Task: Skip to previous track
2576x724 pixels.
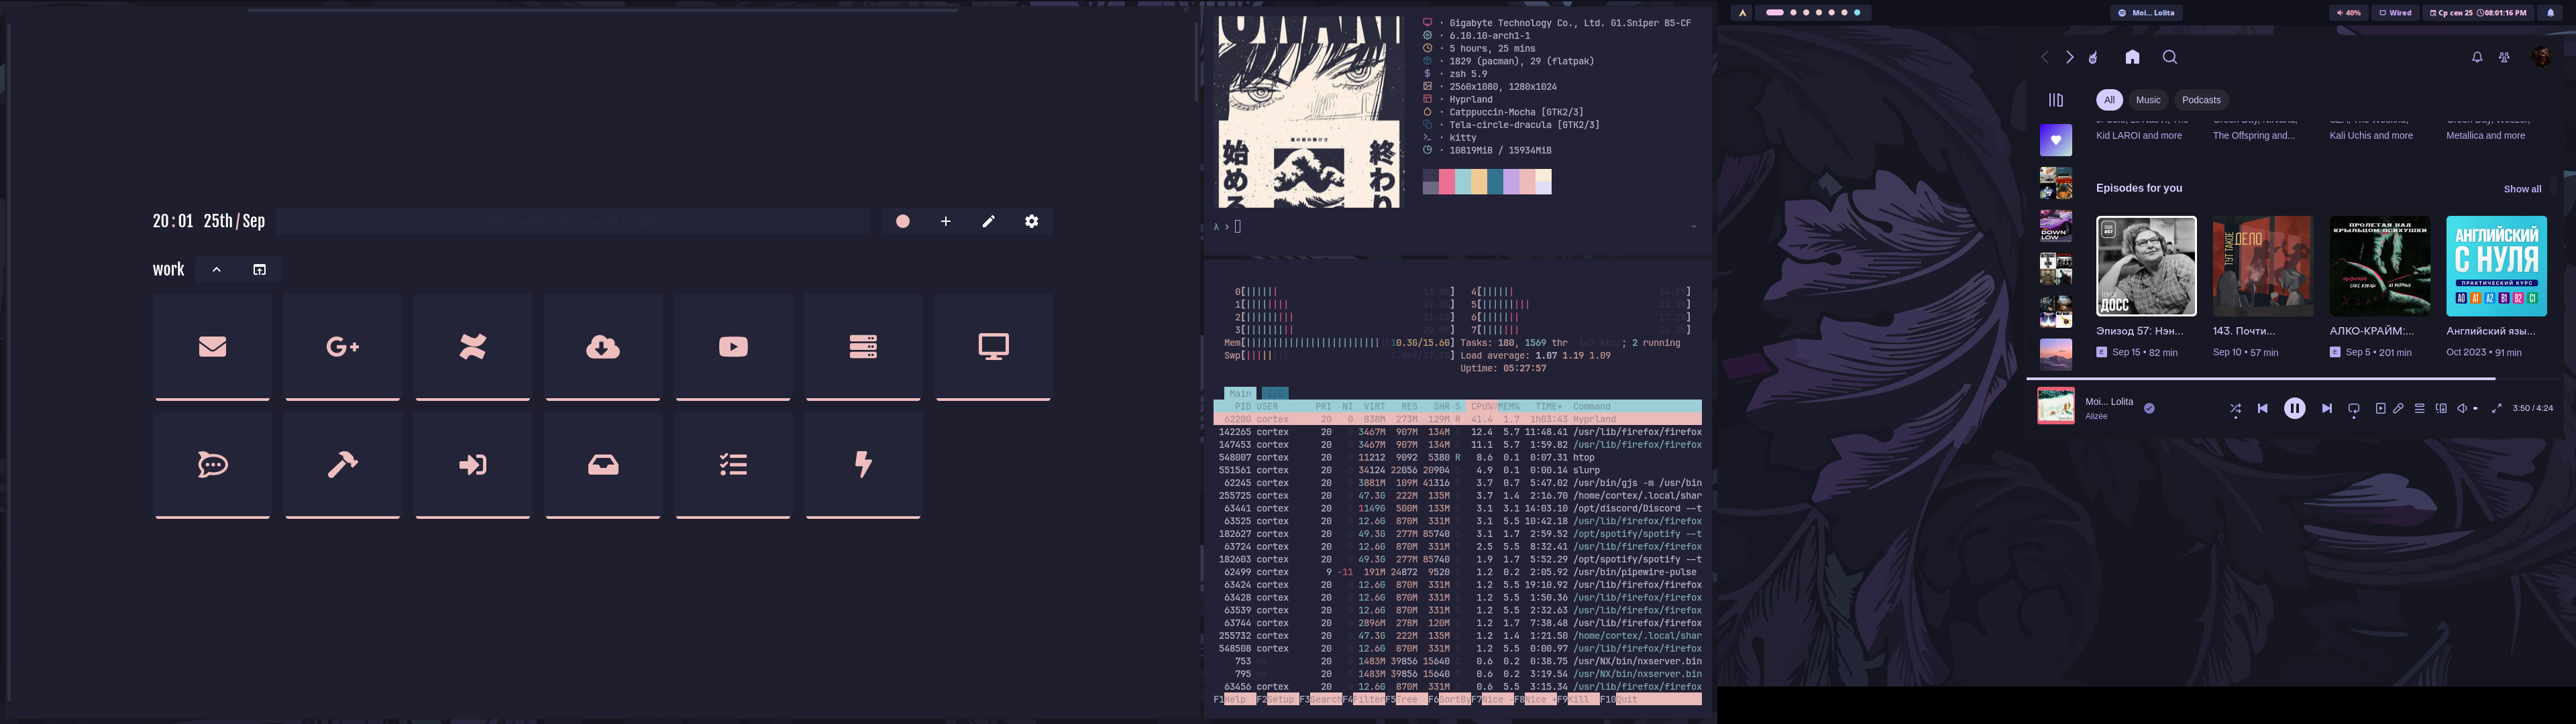Action: tap(2263, 409)
